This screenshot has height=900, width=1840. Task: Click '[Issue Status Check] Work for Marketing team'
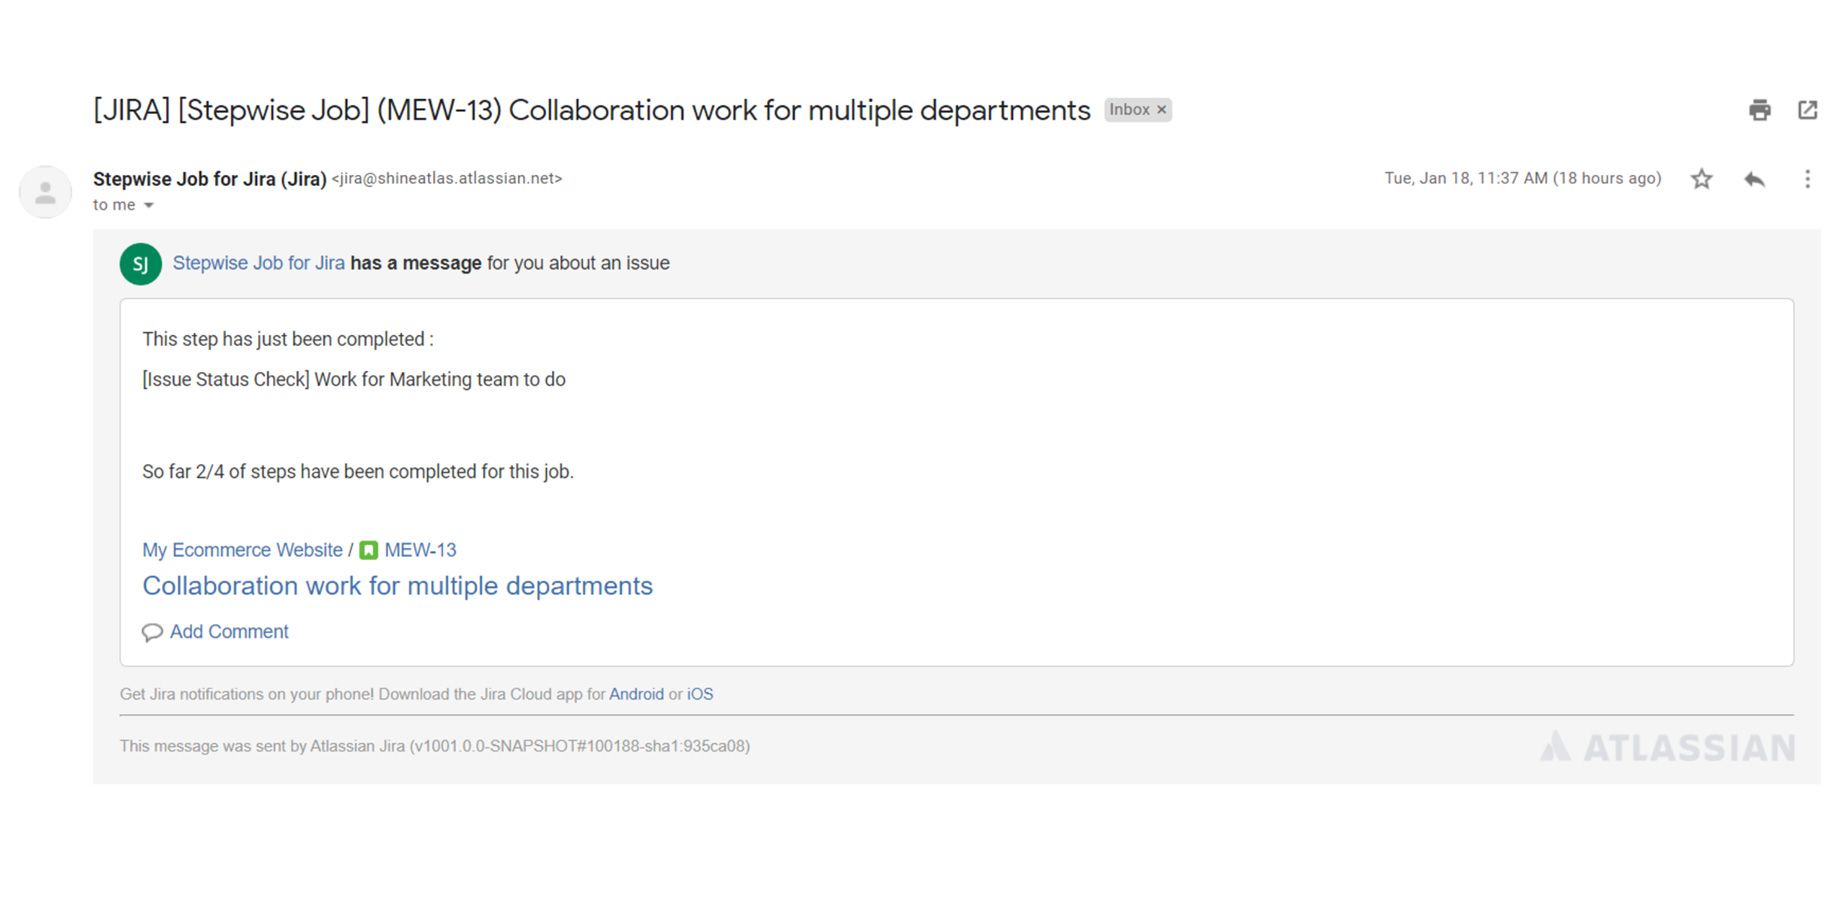point(330,380)
